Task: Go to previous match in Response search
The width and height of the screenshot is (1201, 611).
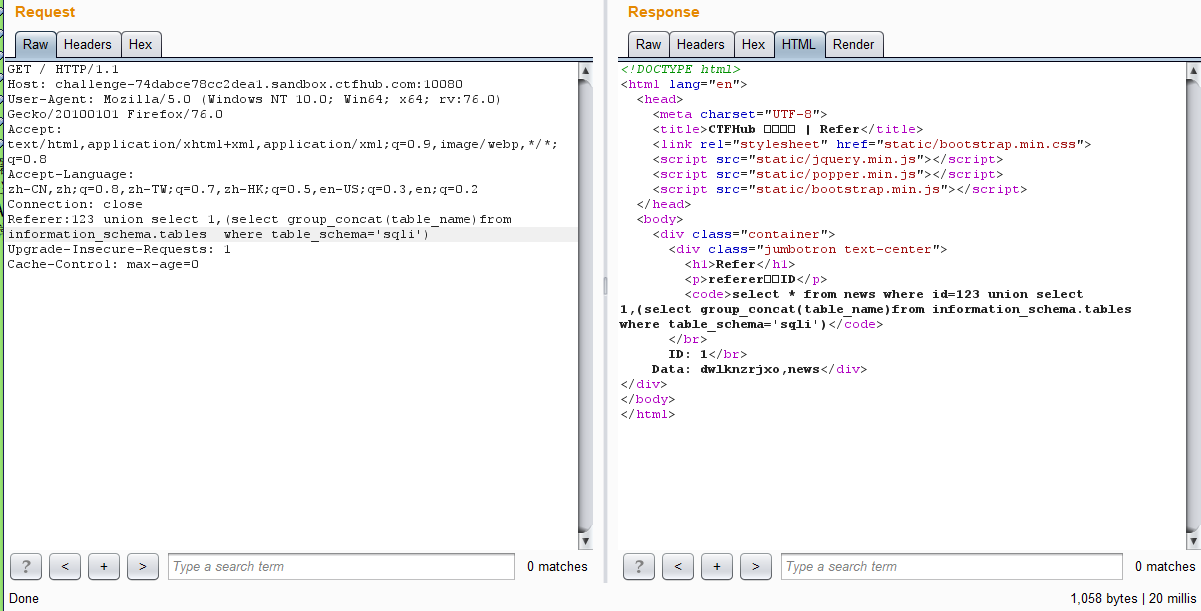Action: (x=678, y=566)
